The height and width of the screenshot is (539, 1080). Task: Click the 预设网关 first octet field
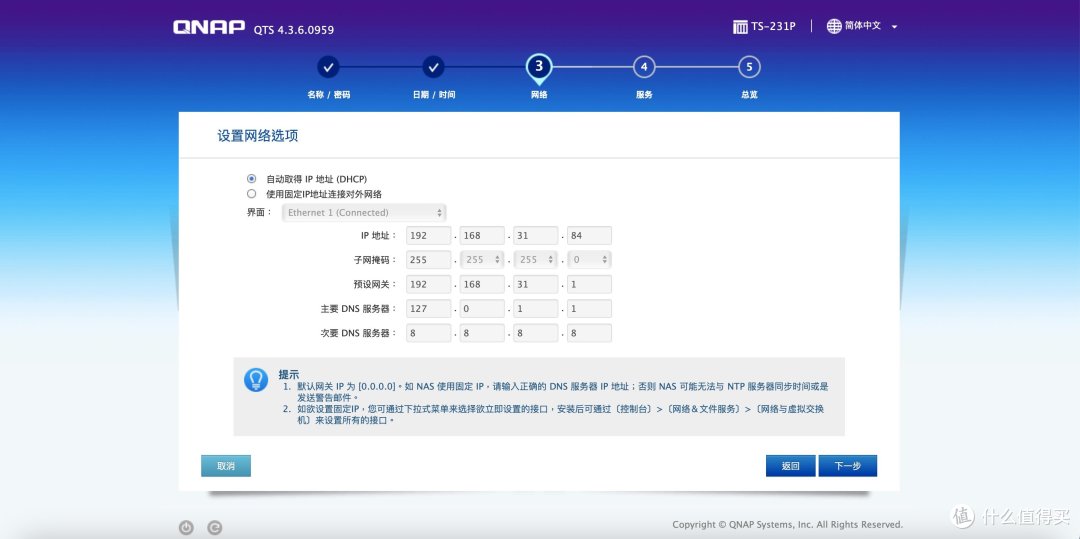coord(428,284)
